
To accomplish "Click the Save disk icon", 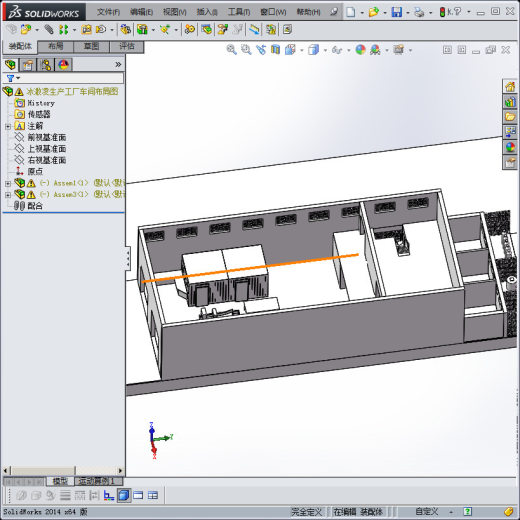I will pyautogui.click(x=396, y=12).
